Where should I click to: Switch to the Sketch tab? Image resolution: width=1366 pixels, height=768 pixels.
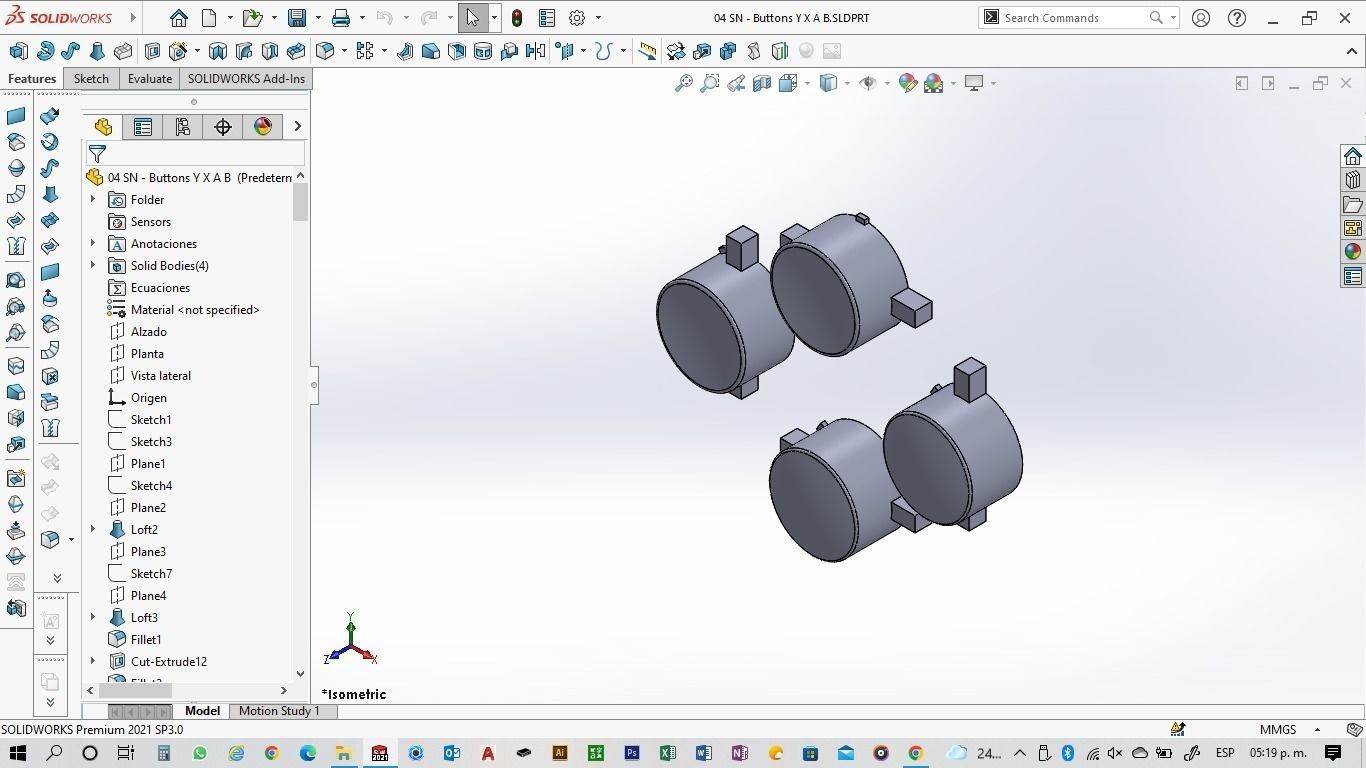pyautogui.click(x=91, y=79)
